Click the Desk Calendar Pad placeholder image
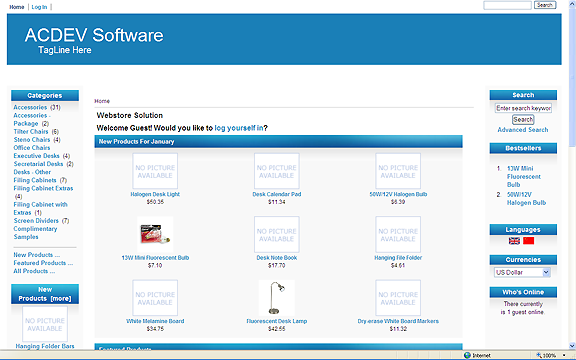 coord(277,171)
